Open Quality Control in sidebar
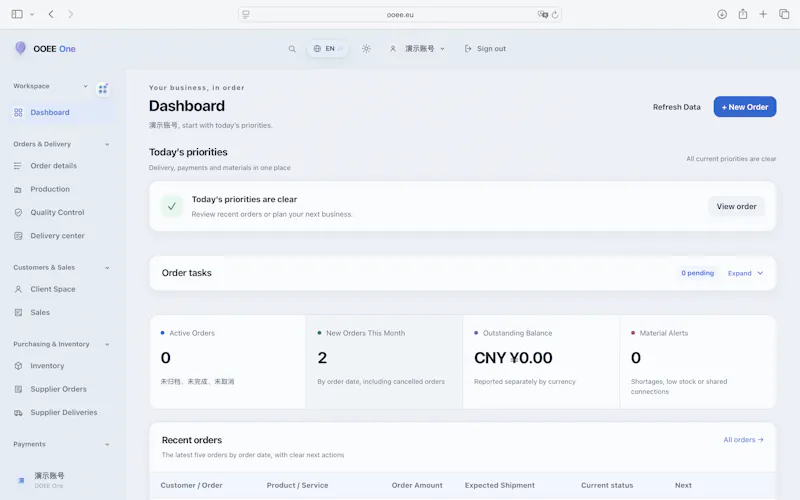 (x=57, y=213)
